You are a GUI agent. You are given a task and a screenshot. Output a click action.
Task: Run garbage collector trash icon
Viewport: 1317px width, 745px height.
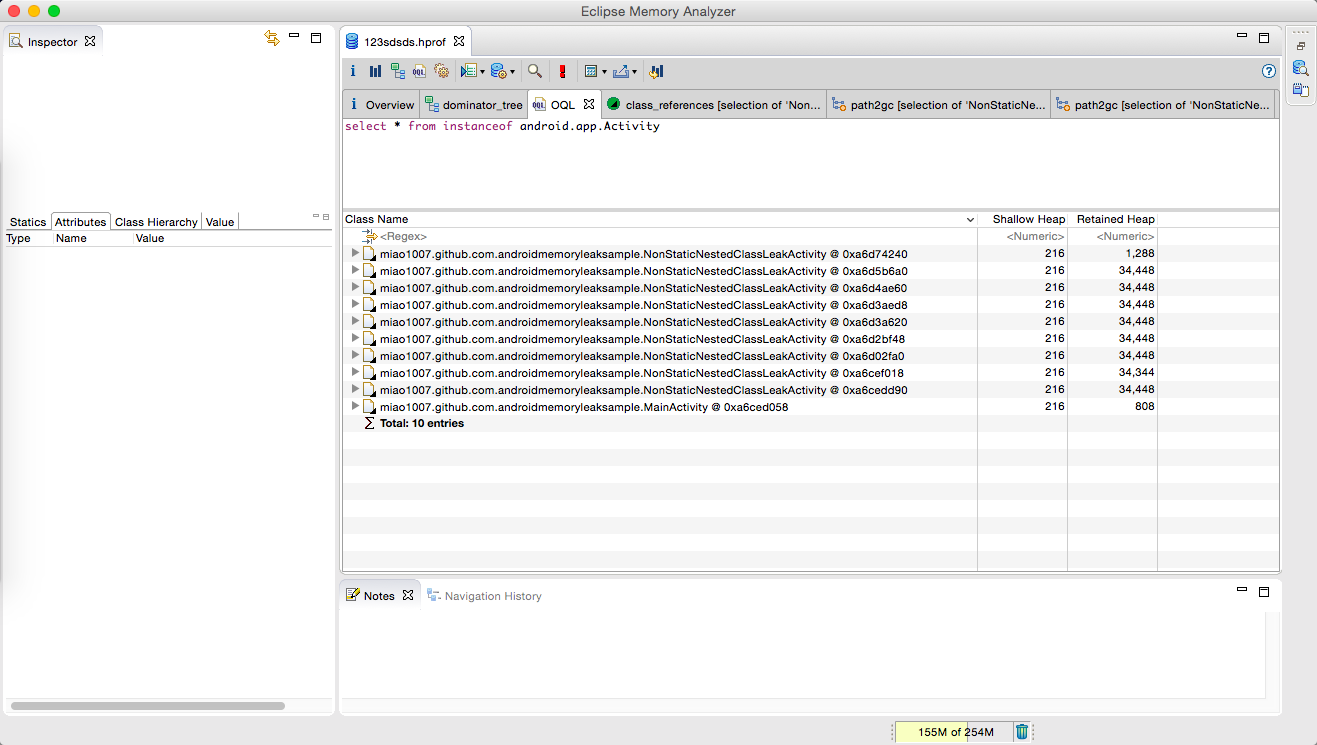1022,732
